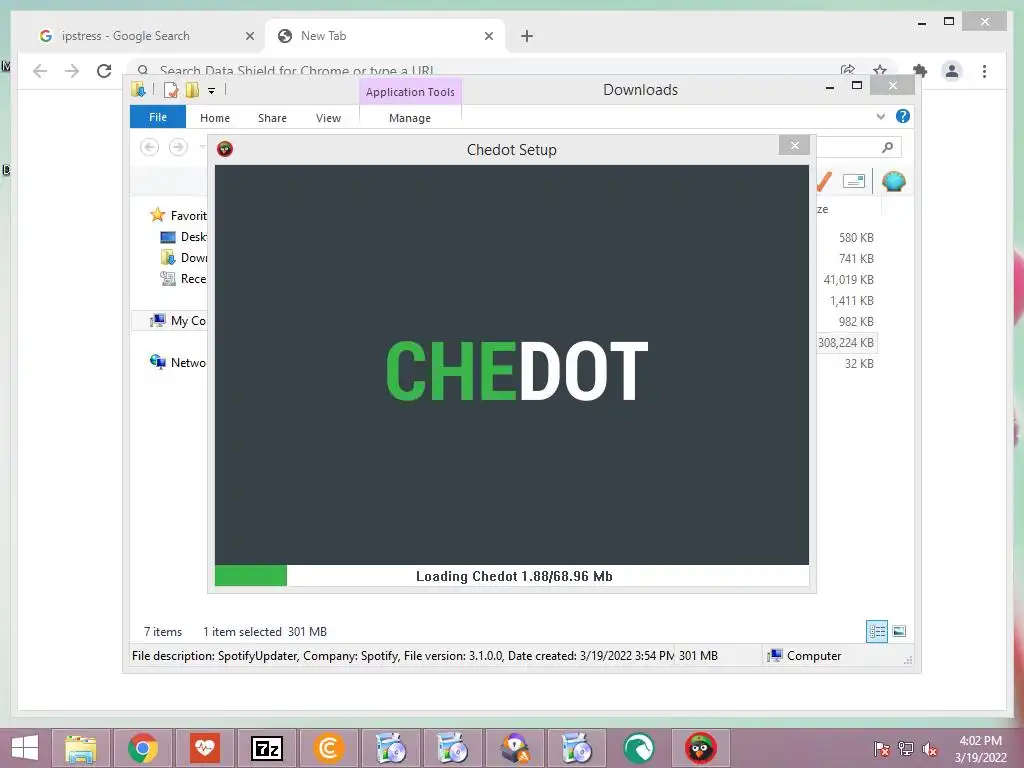Select Network in the navigation pane
Image resolution: width=1024 pixels, height=768 pixels.
(178, 362)
